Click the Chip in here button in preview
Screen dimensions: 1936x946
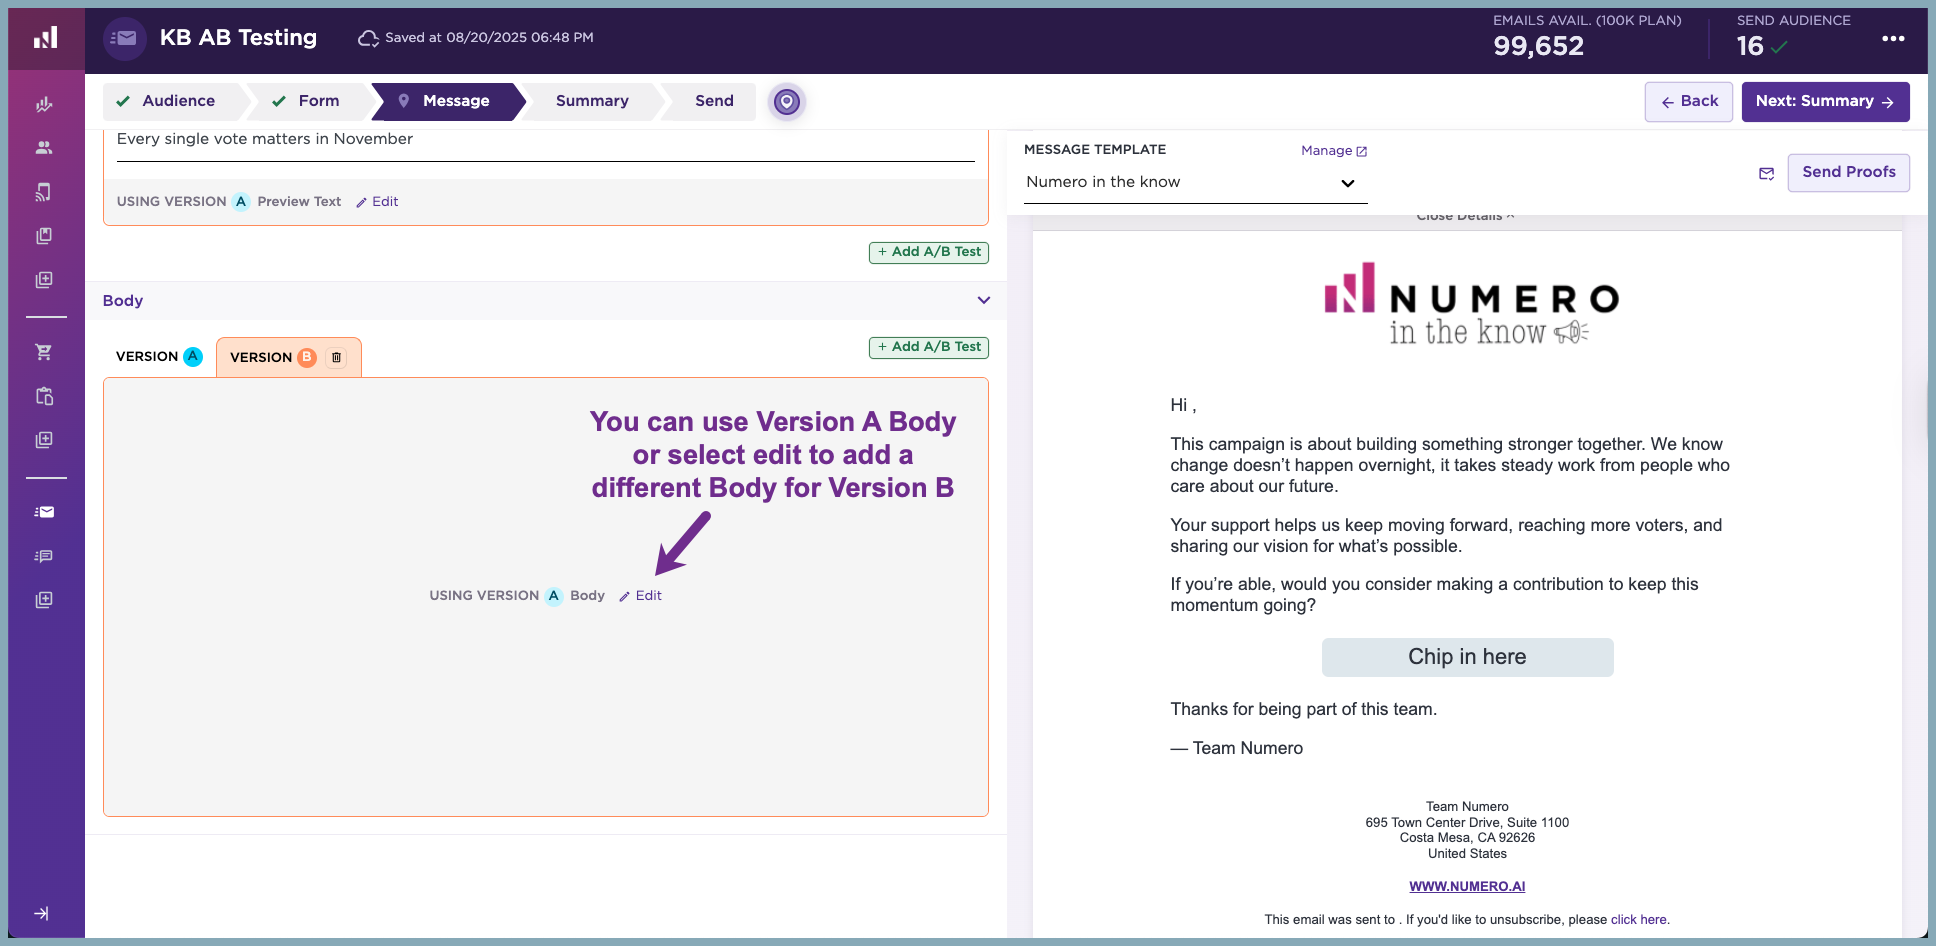[x=1467, y=657]
